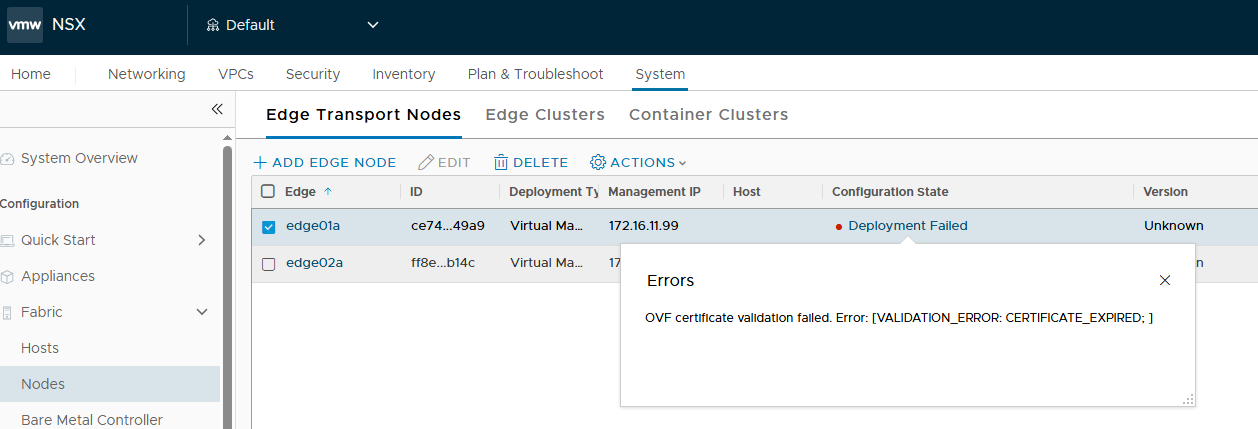This screenshot has height=429, width=1258.
Task: Open Plan & Troubleshoot menu
Action: [536, 74]
